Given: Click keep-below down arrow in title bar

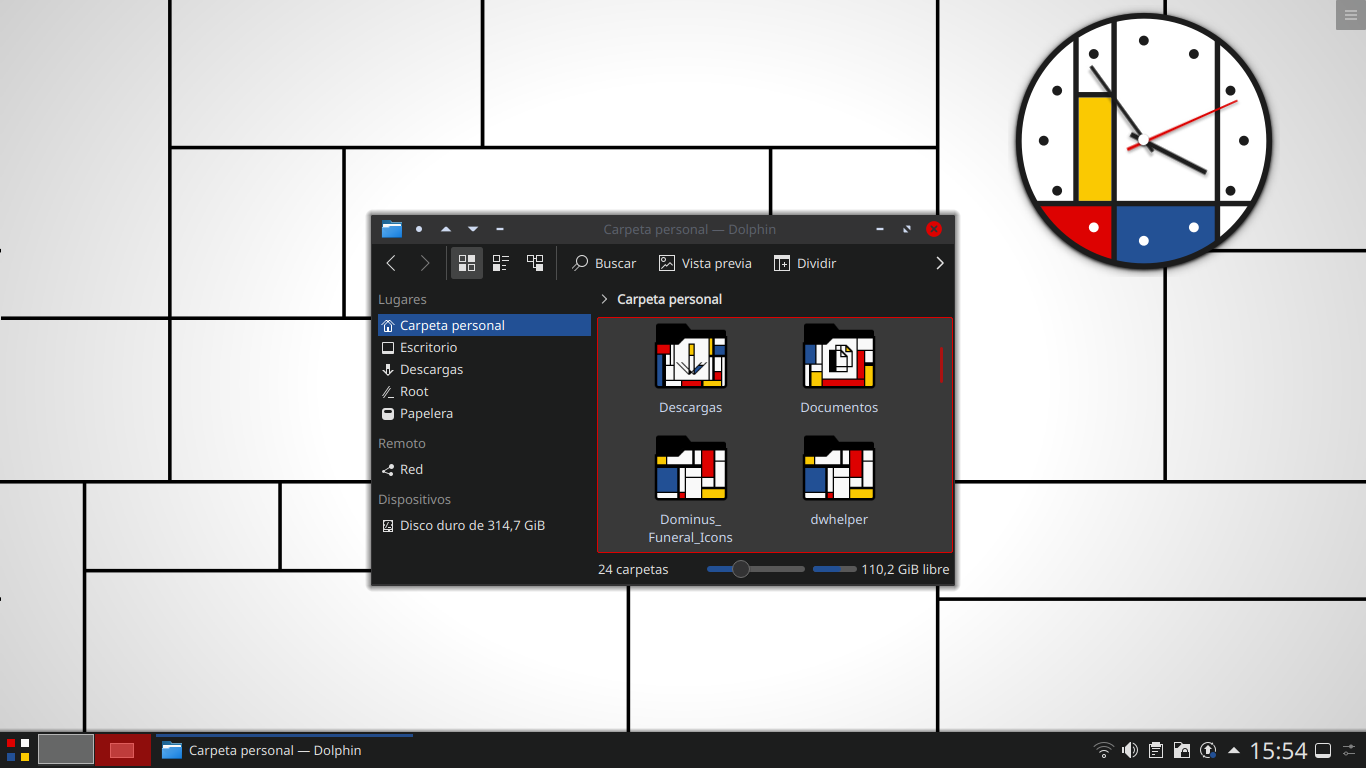Looking at the screenshot, I should coord(473,229).
